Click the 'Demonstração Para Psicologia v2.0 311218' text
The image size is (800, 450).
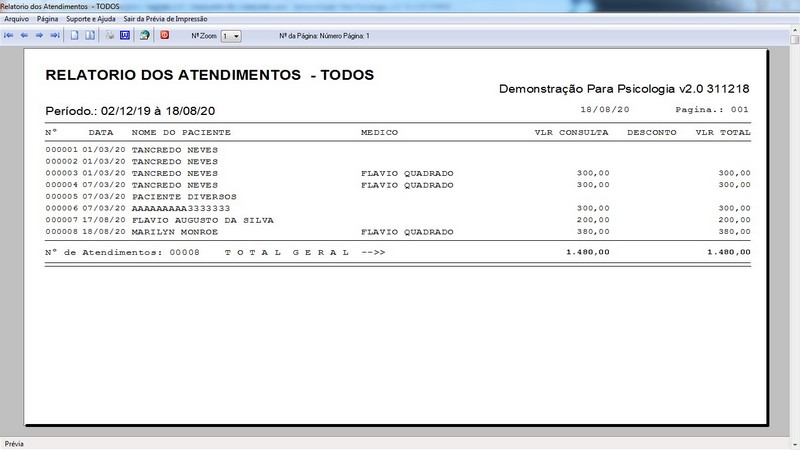click(x=624, y=89)
